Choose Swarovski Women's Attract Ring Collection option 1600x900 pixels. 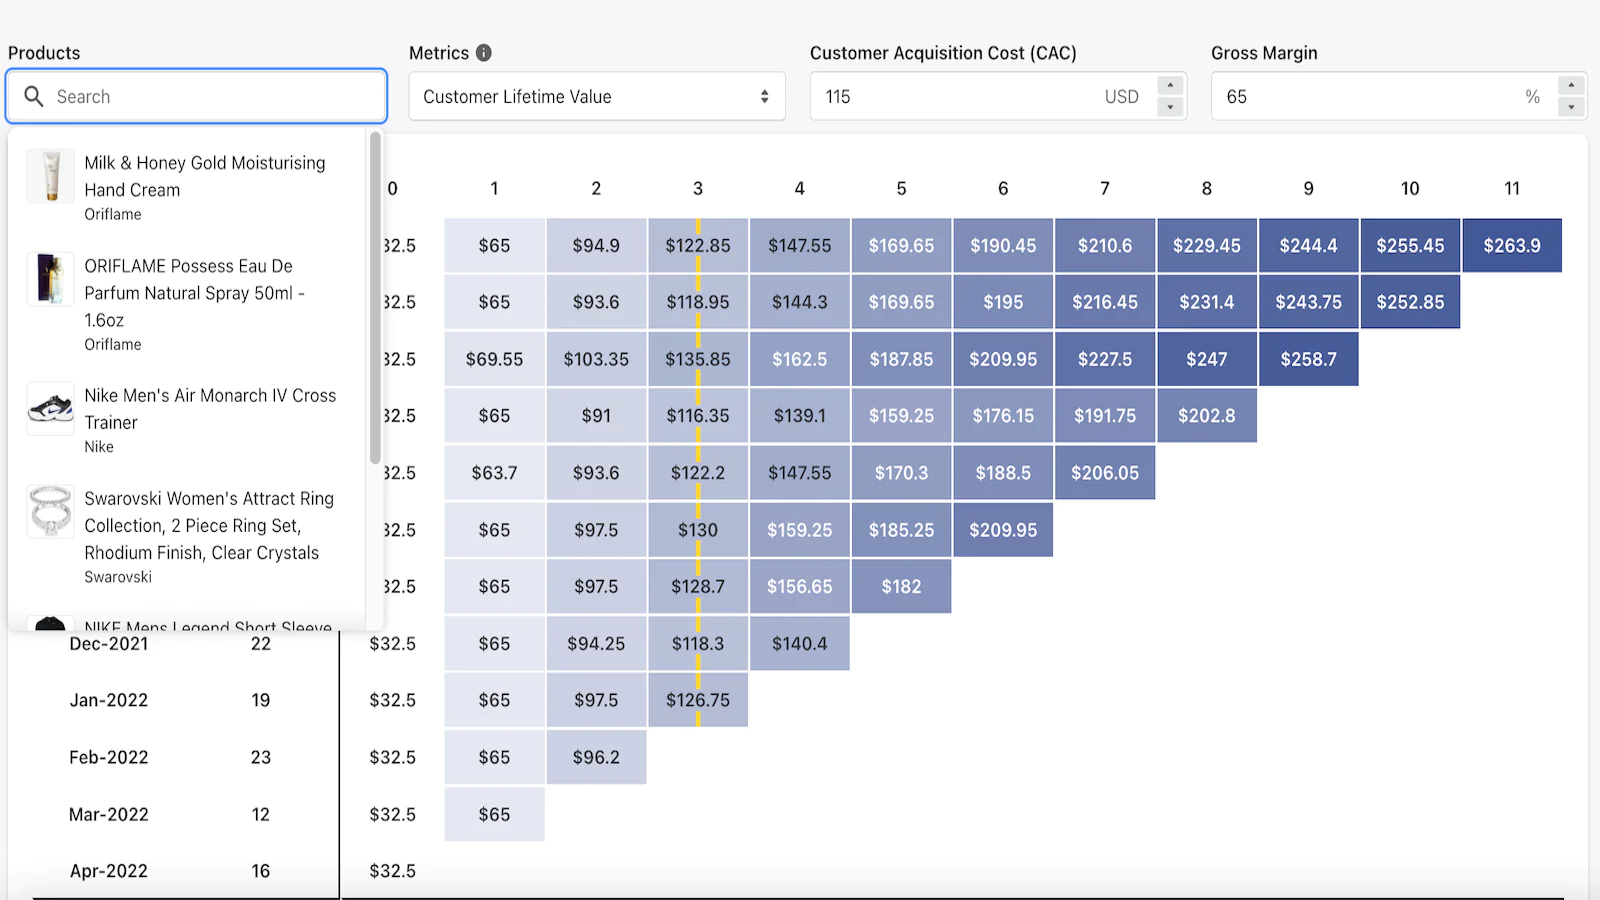point(208,526)
